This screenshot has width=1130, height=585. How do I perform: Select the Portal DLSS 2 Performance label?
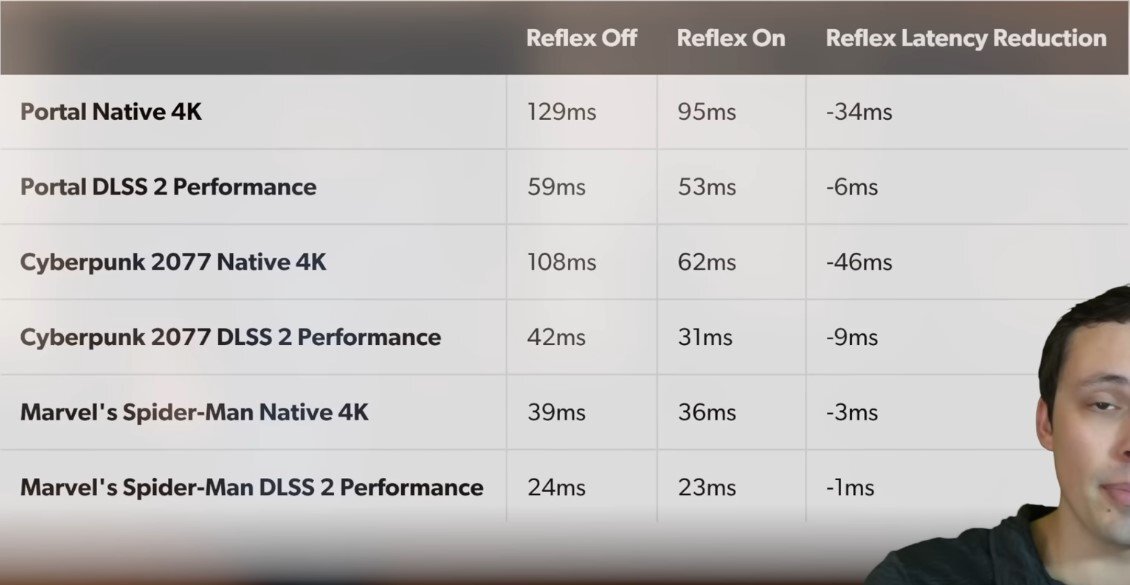point(168,187)
